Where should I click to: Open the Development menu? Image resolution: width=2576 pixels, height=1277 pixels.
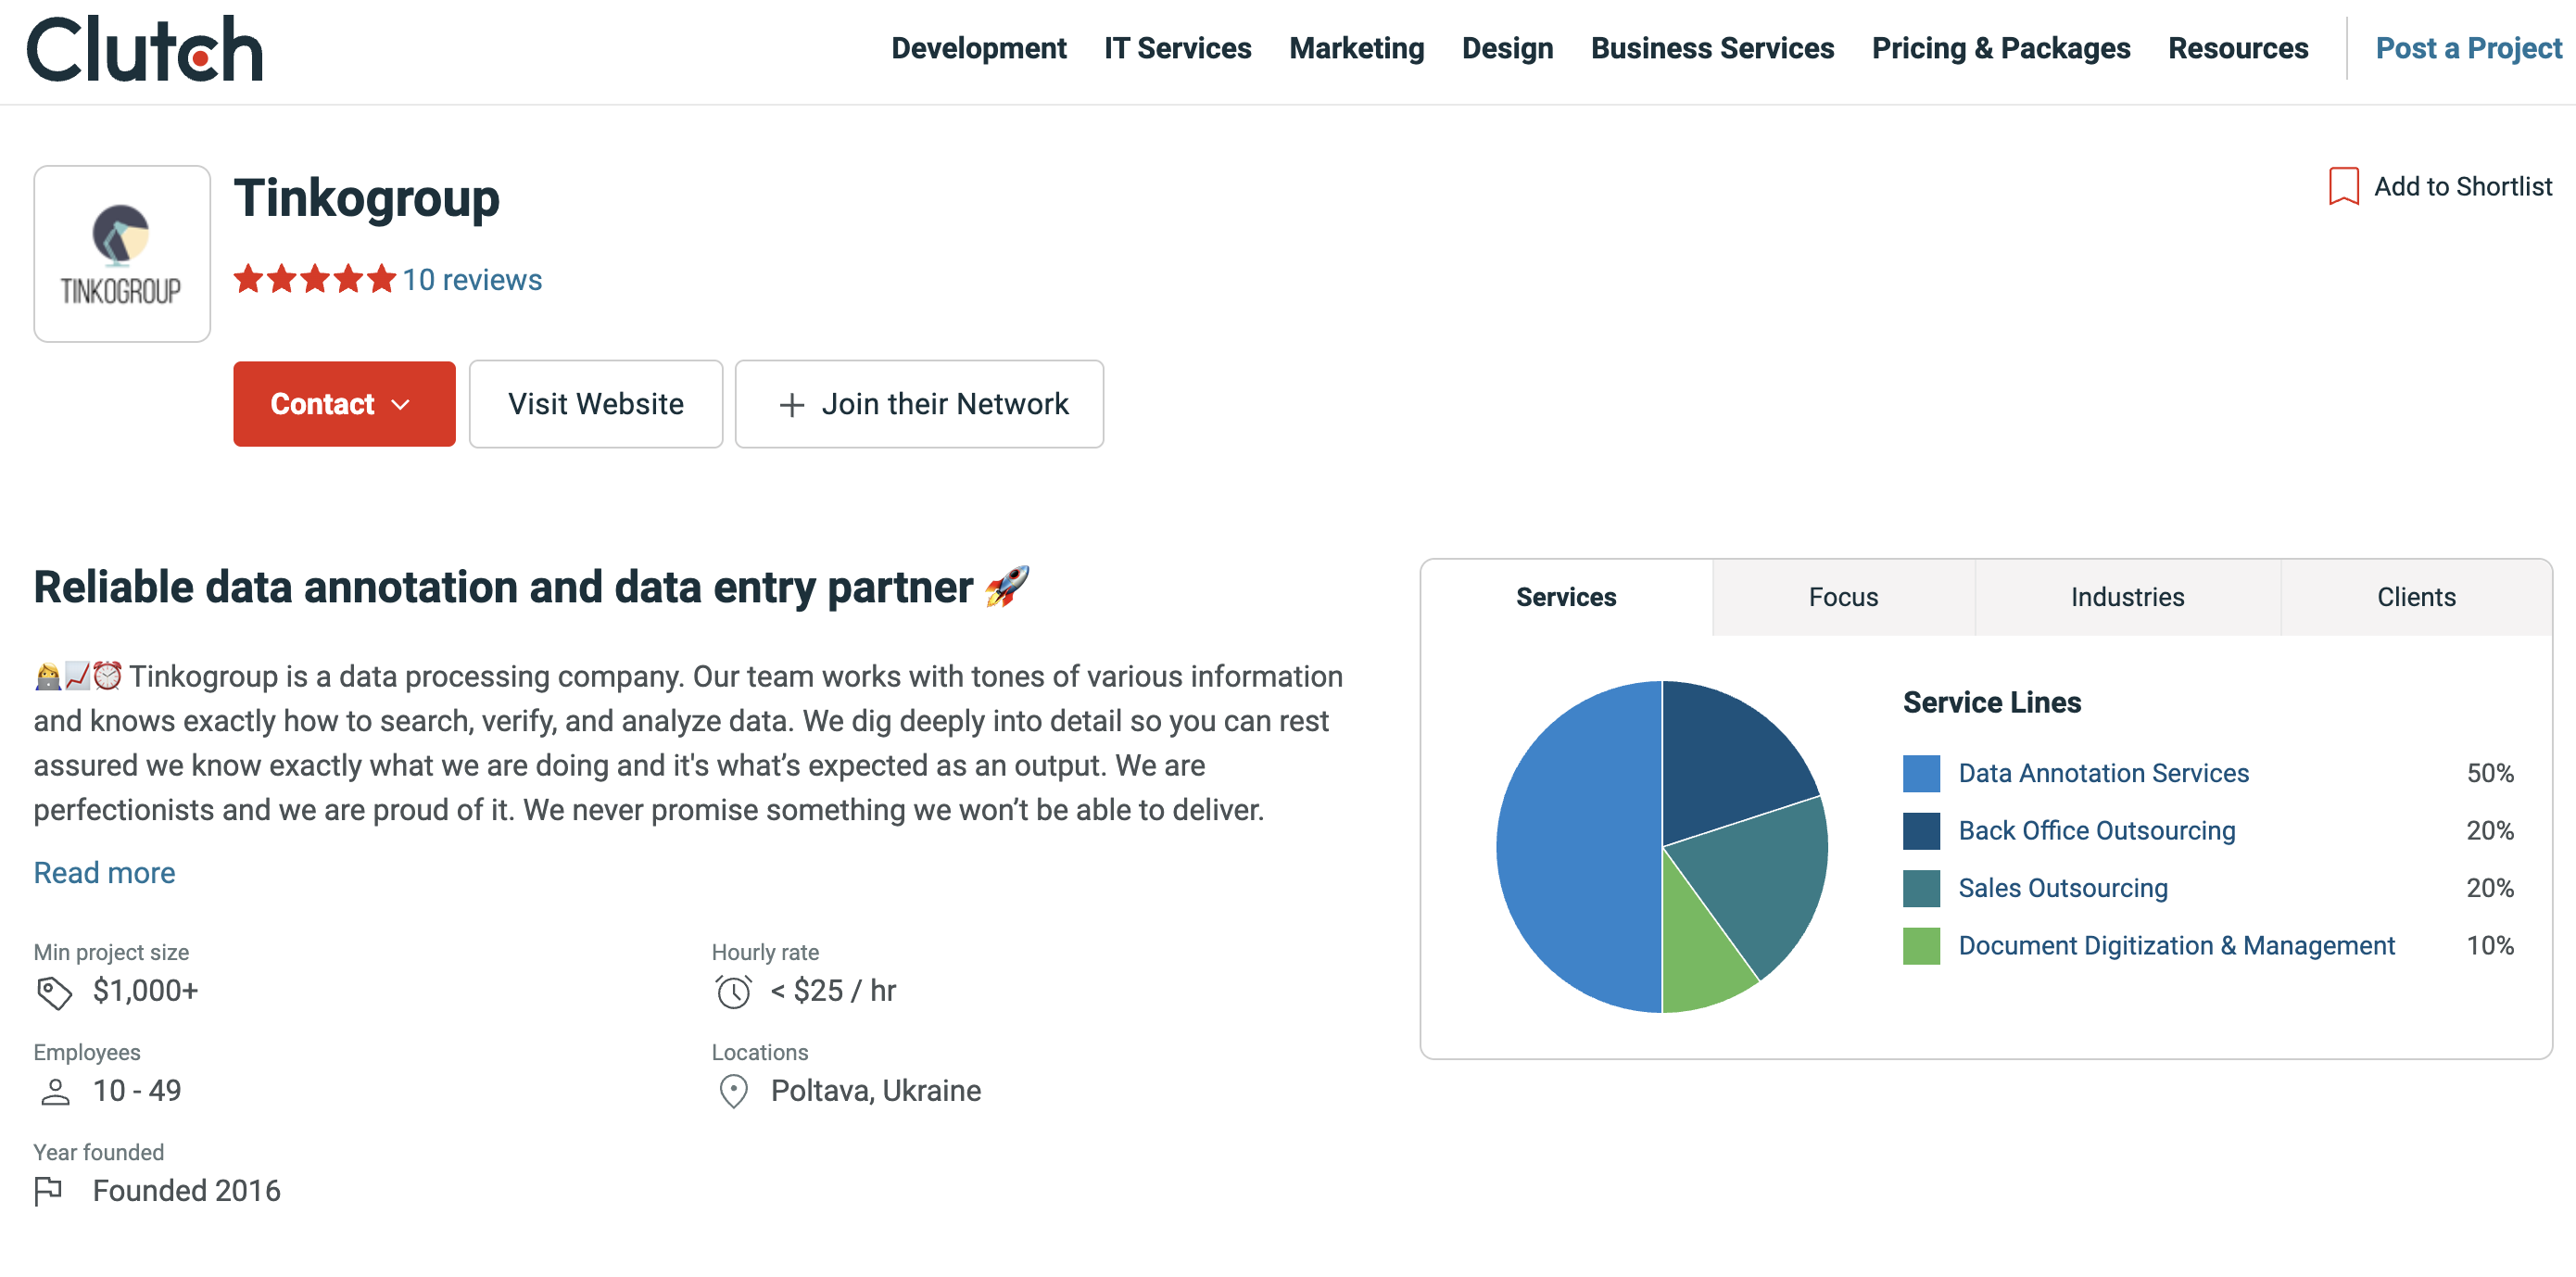coord(978,48)
